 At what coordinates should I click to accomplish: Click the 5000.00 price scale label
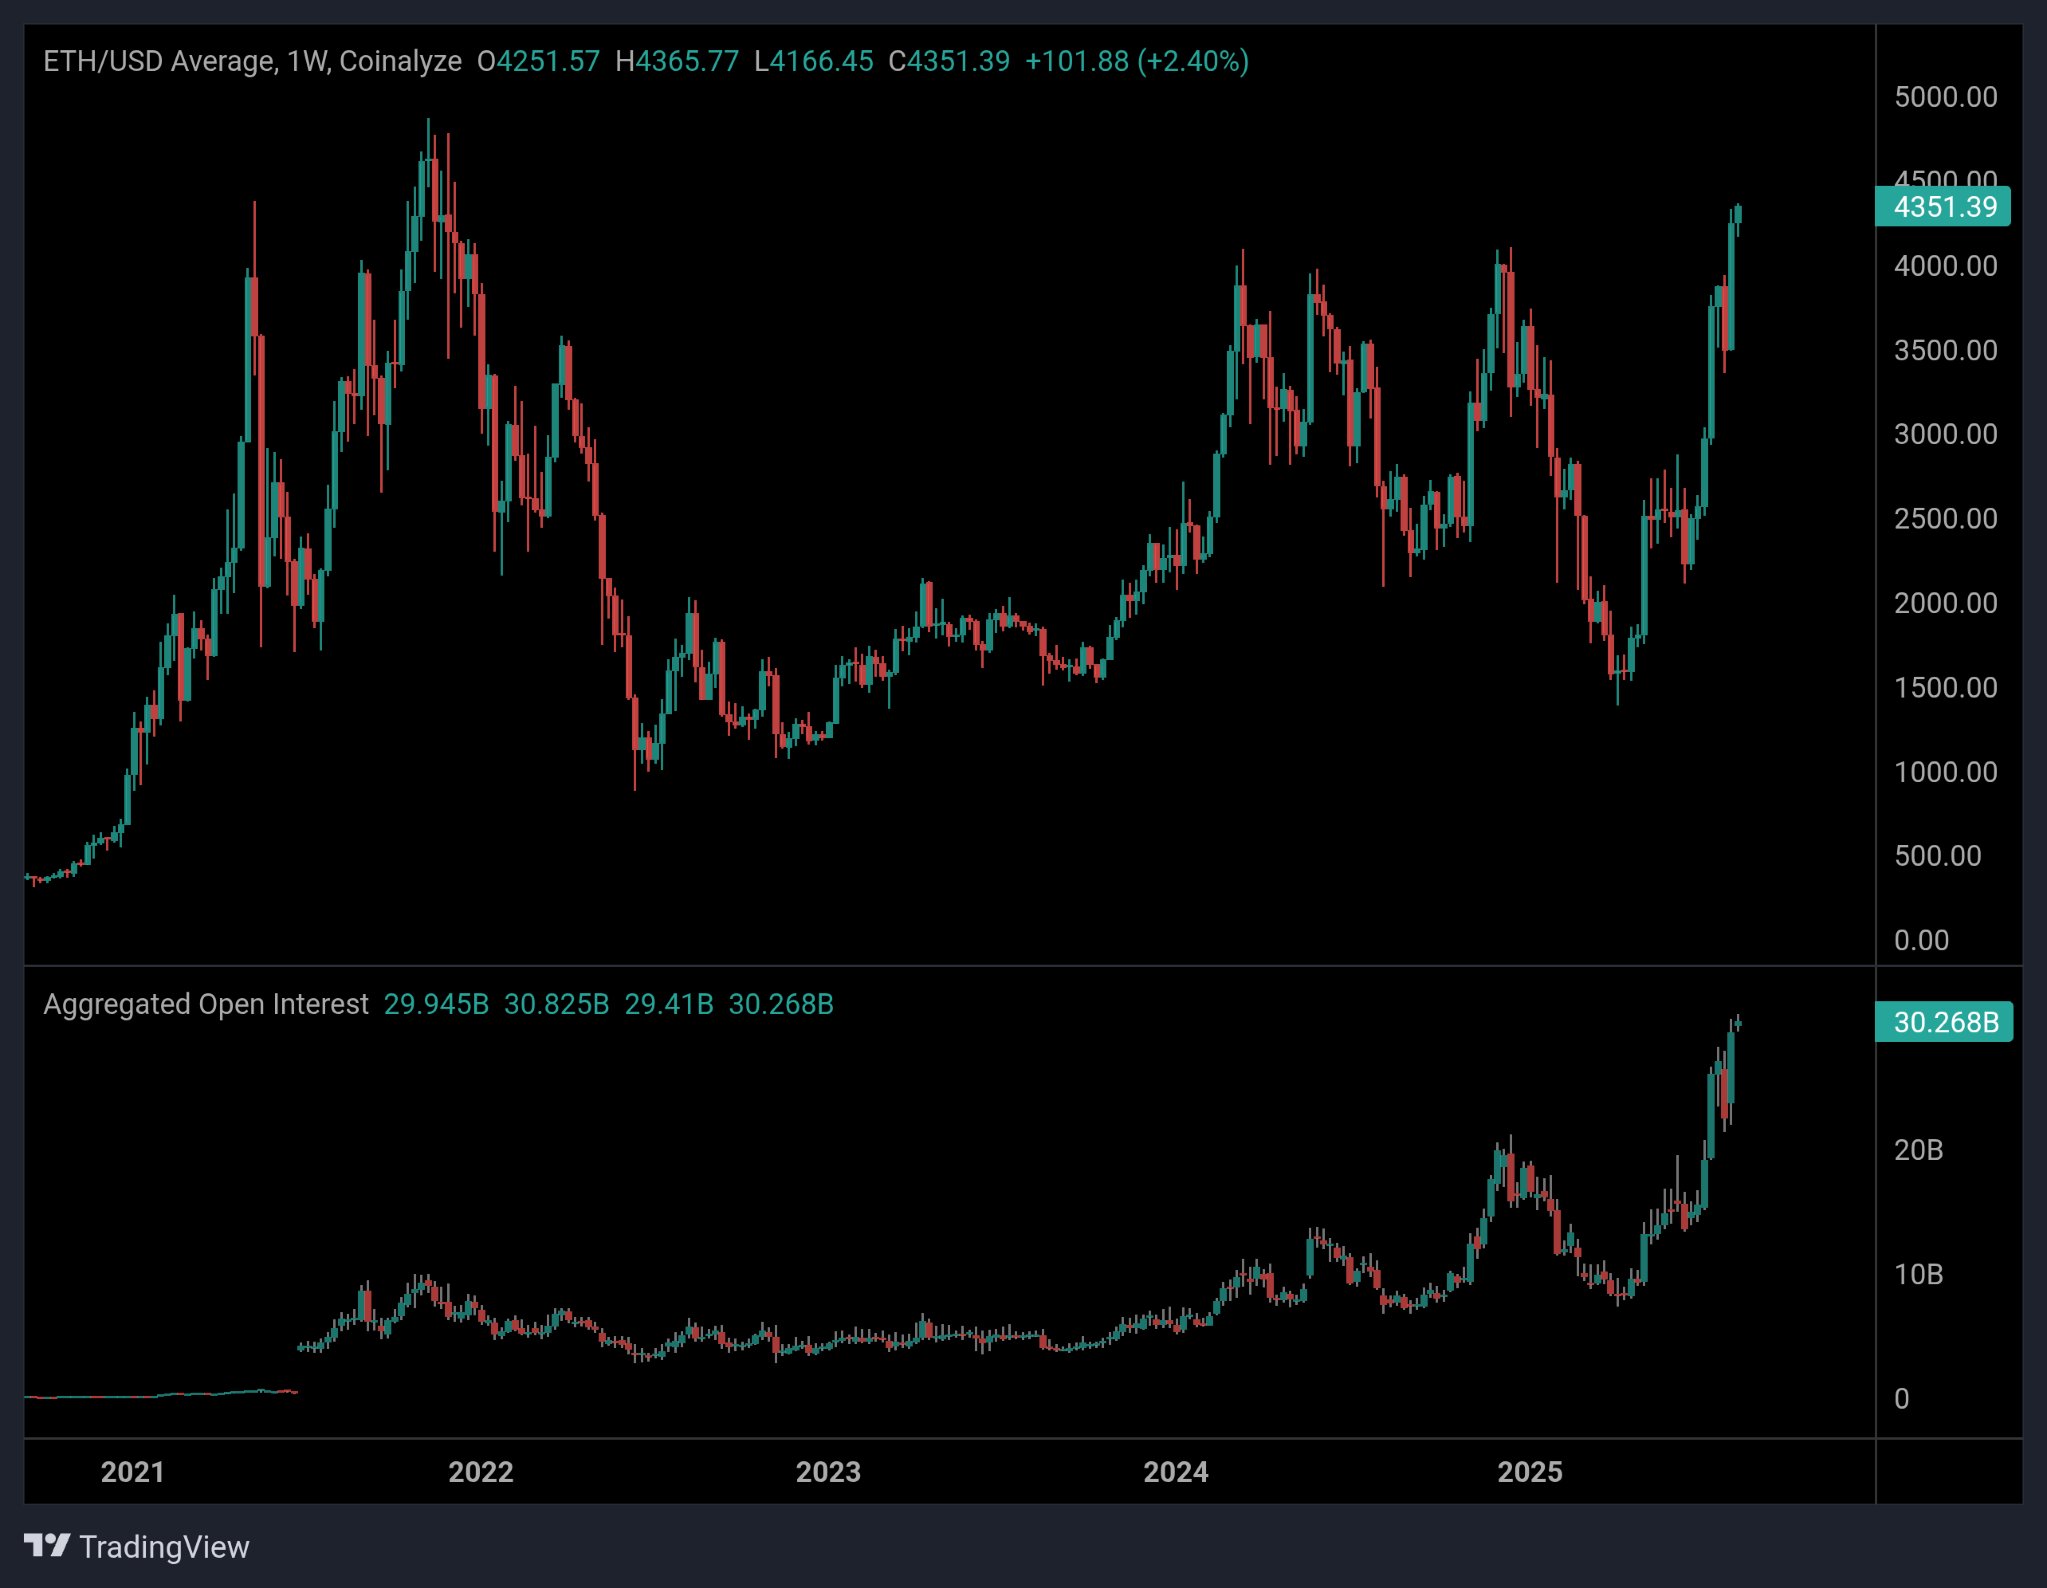point(1943,97)
